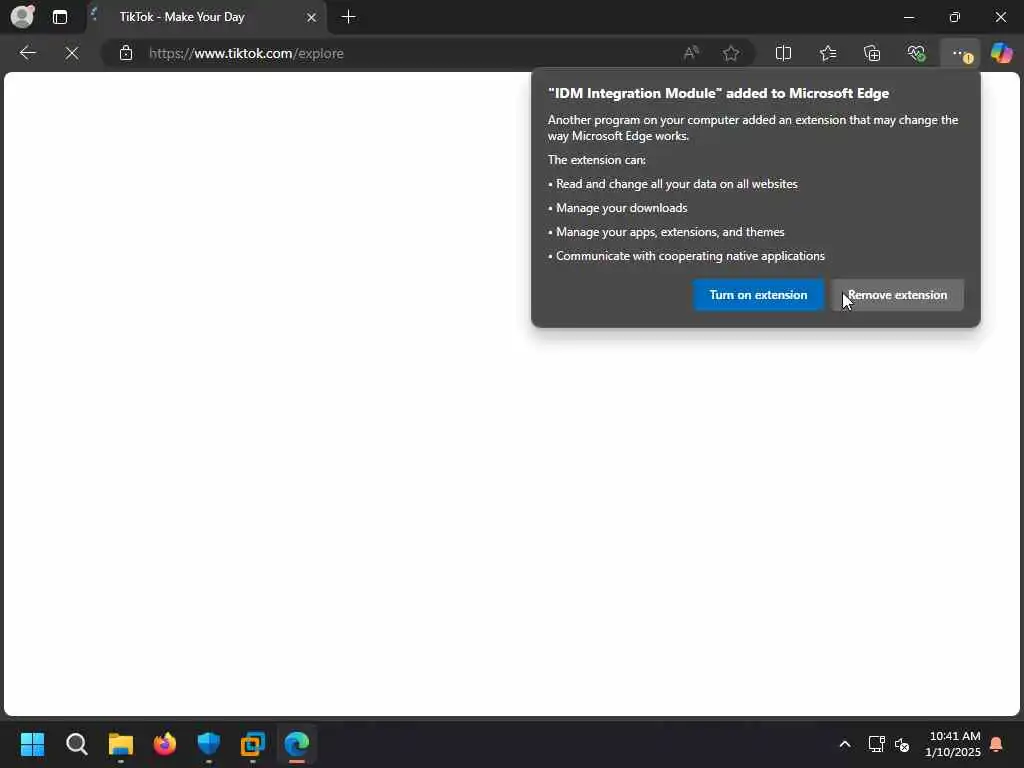1024x768 pixels.
Task: Open clock and date 10:41 AM
Action: tap(953, 744)
